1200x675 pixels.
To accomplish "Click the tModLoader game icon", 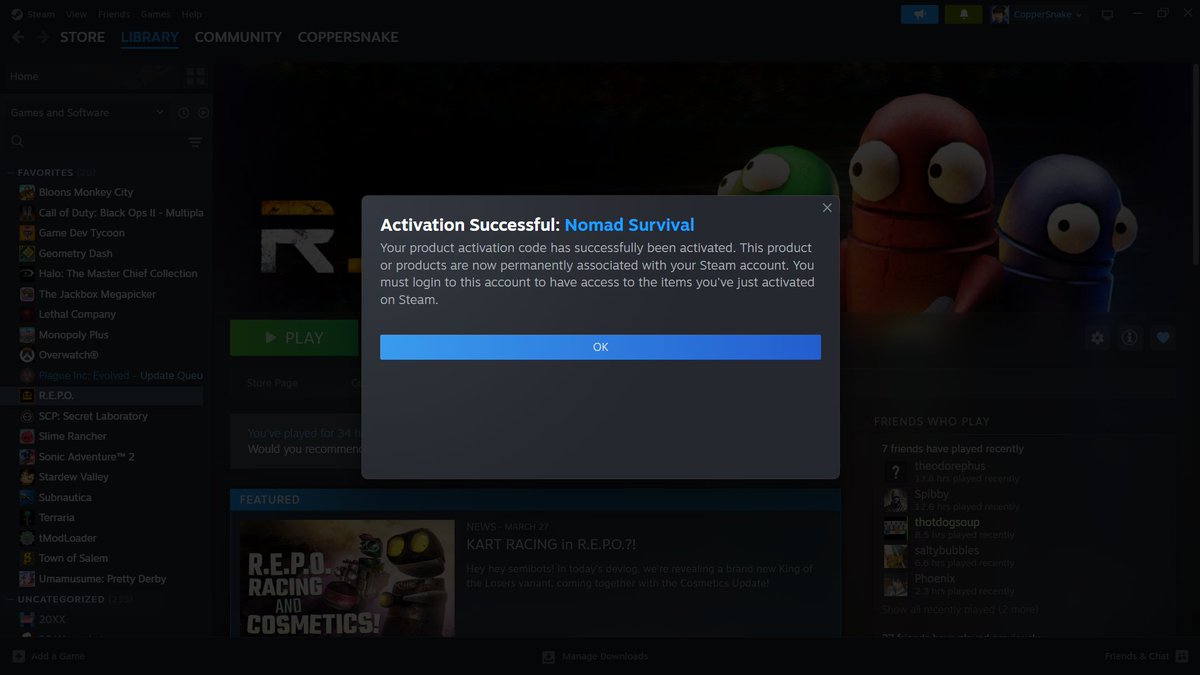I will (x=28, y=538).
